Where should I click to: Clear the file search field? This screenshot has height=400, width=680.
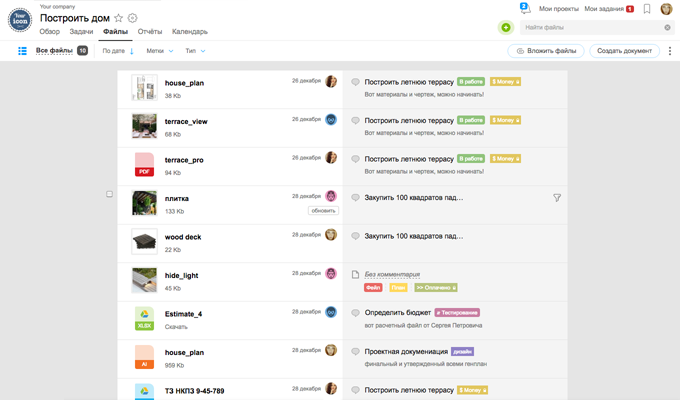point(667,27)
